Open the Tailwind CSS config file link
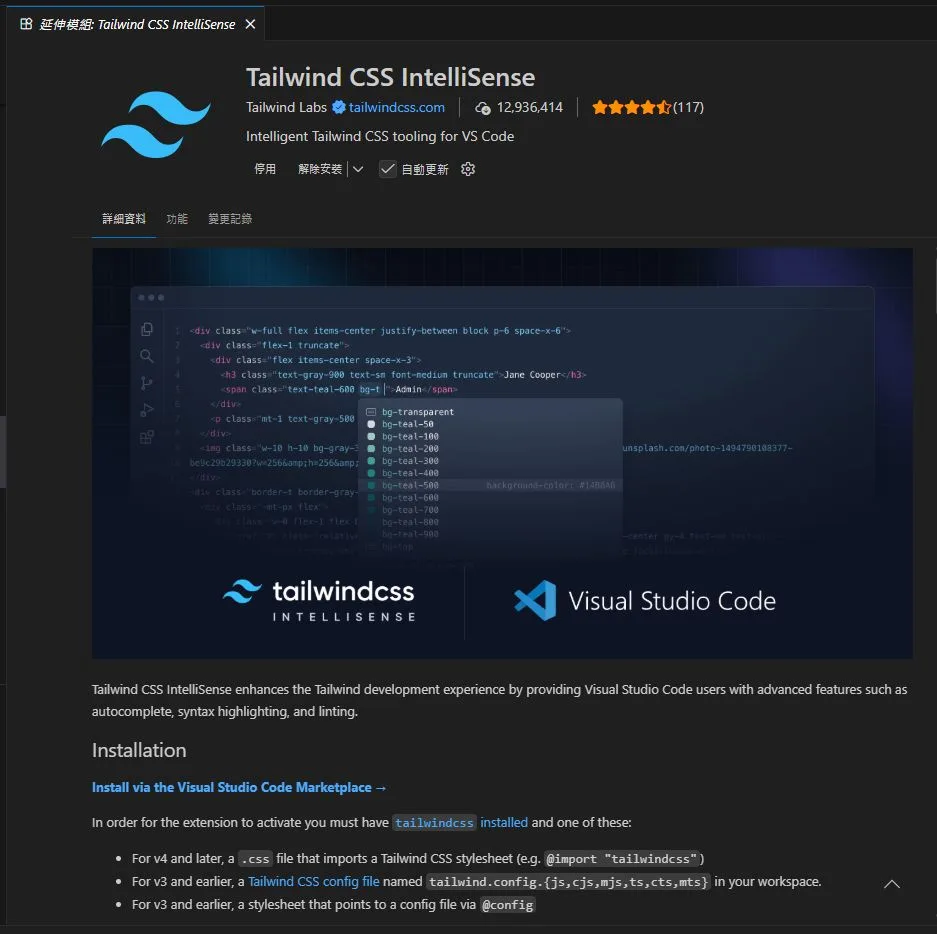 point(314,881)
